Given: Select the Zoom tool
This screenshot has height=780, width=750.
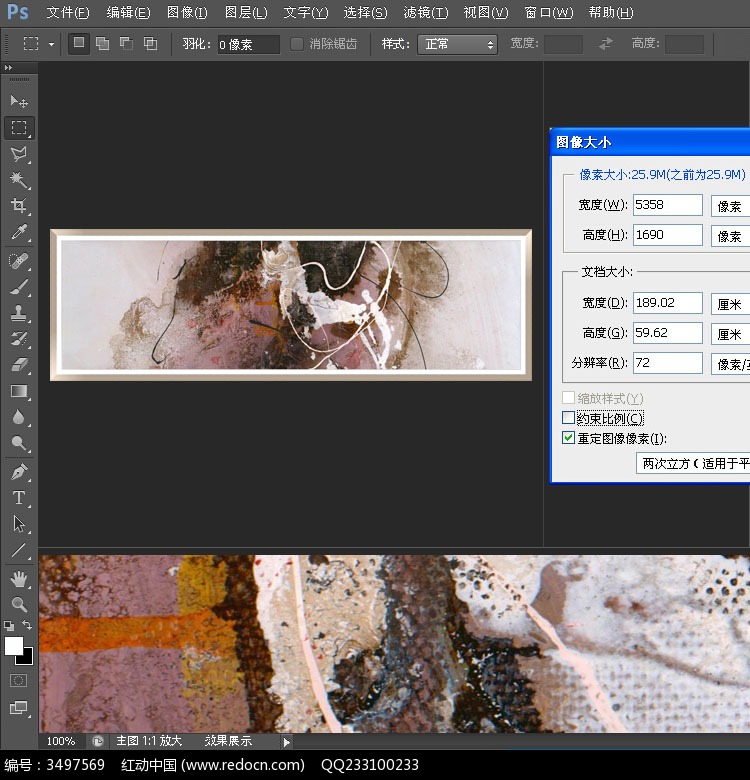Looking at the screenshot, I should (x=19, y=604).
